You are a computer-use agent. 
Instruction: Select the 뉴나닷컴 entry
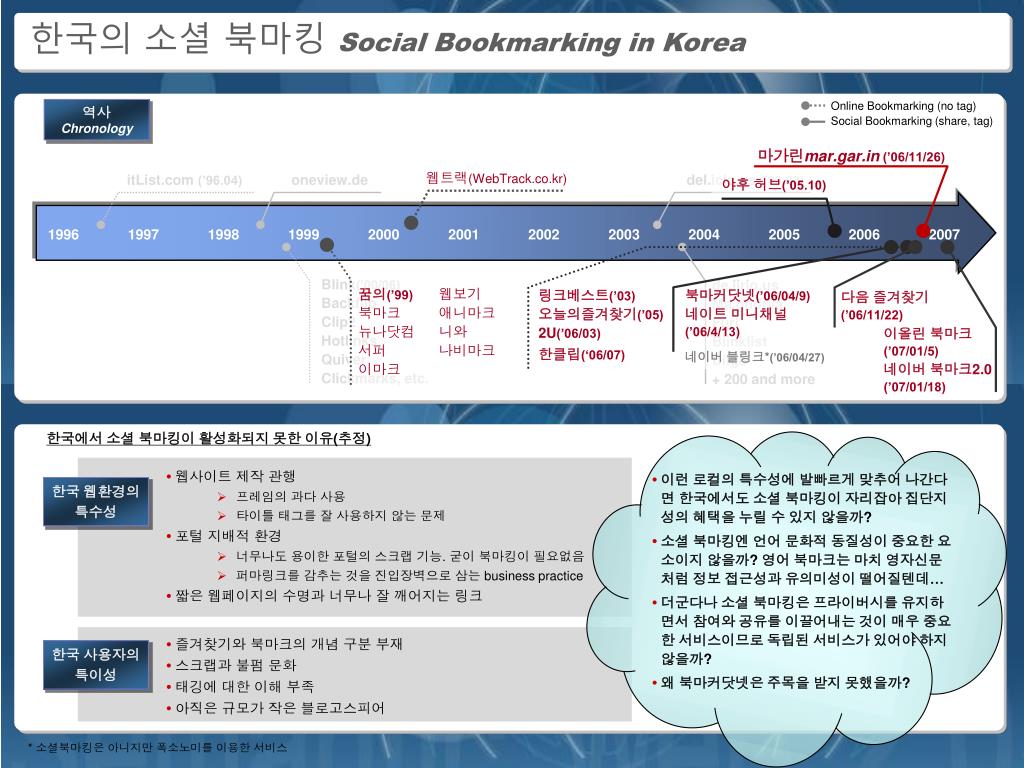click(x=386, y=331)
